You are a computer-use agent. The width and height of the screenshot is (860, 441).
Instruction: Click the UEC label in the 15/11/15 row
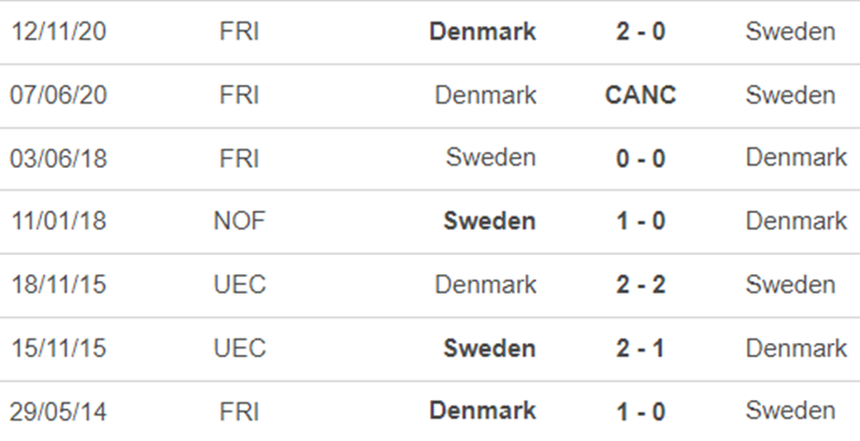pyautogui.click(x=239, y=348)
